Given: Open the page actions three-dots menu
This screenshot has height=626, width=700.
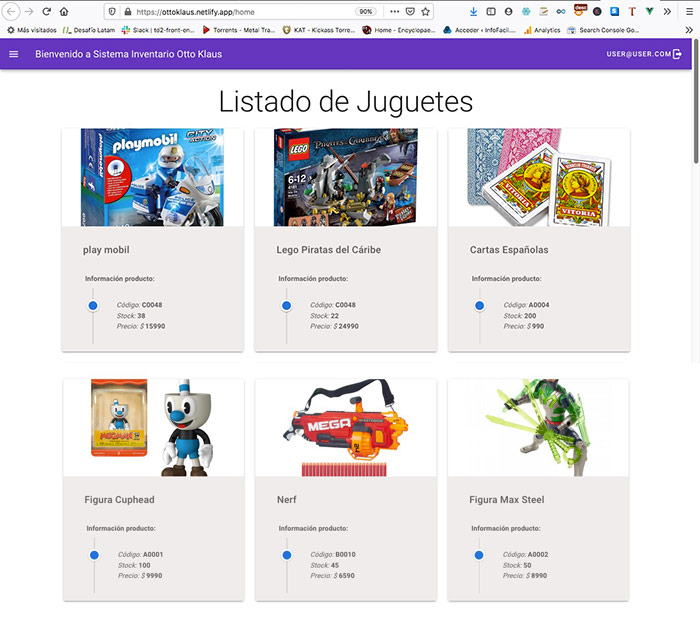Looking at the screenshot, I should coord(395,12).
